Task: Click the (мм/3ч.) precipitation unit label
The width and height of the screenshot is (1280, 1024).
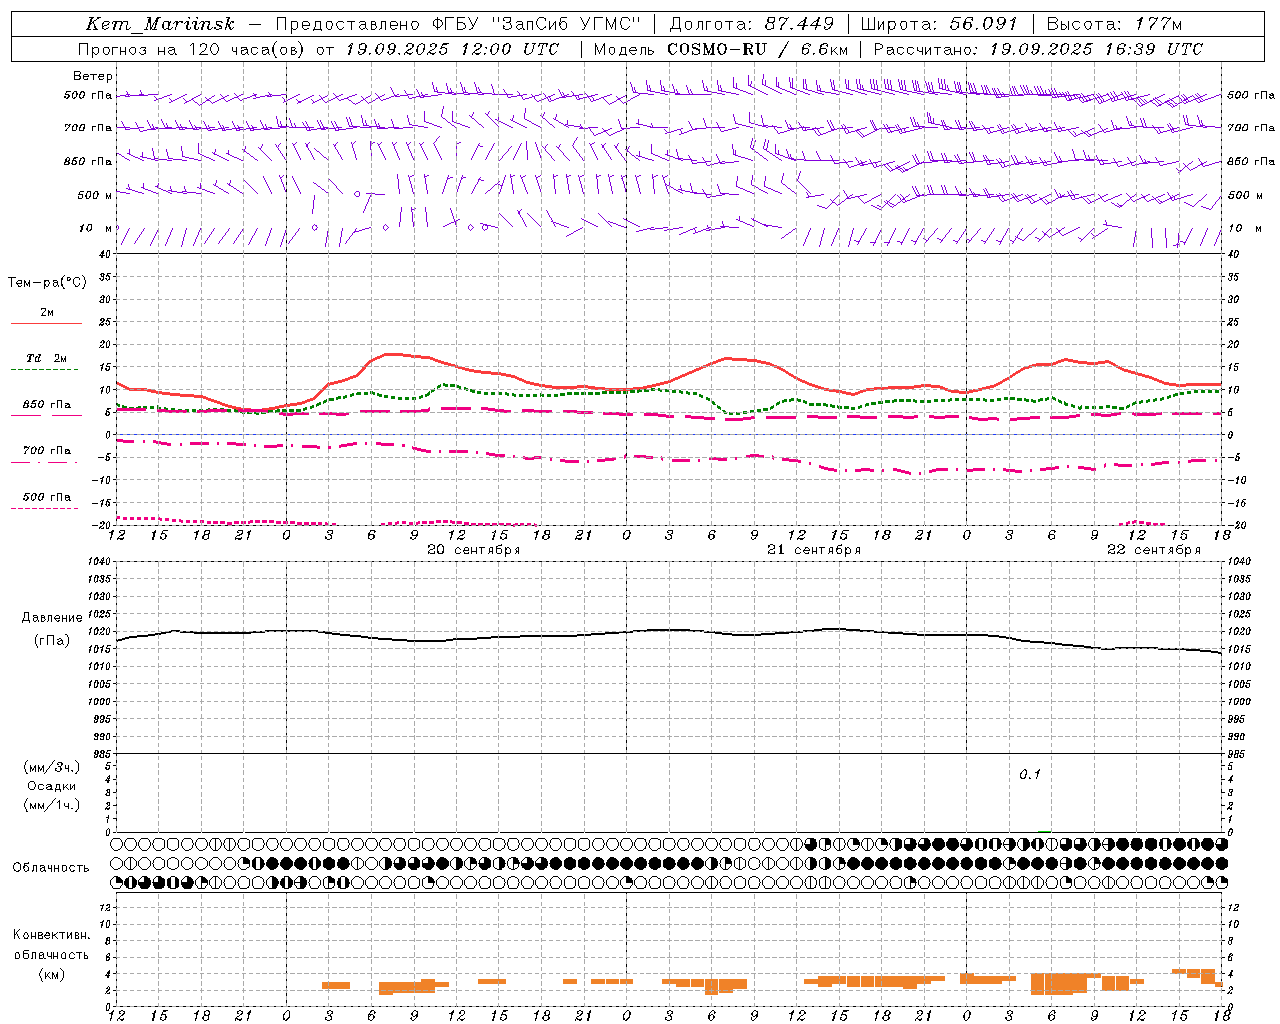Action: click(51, 767)
